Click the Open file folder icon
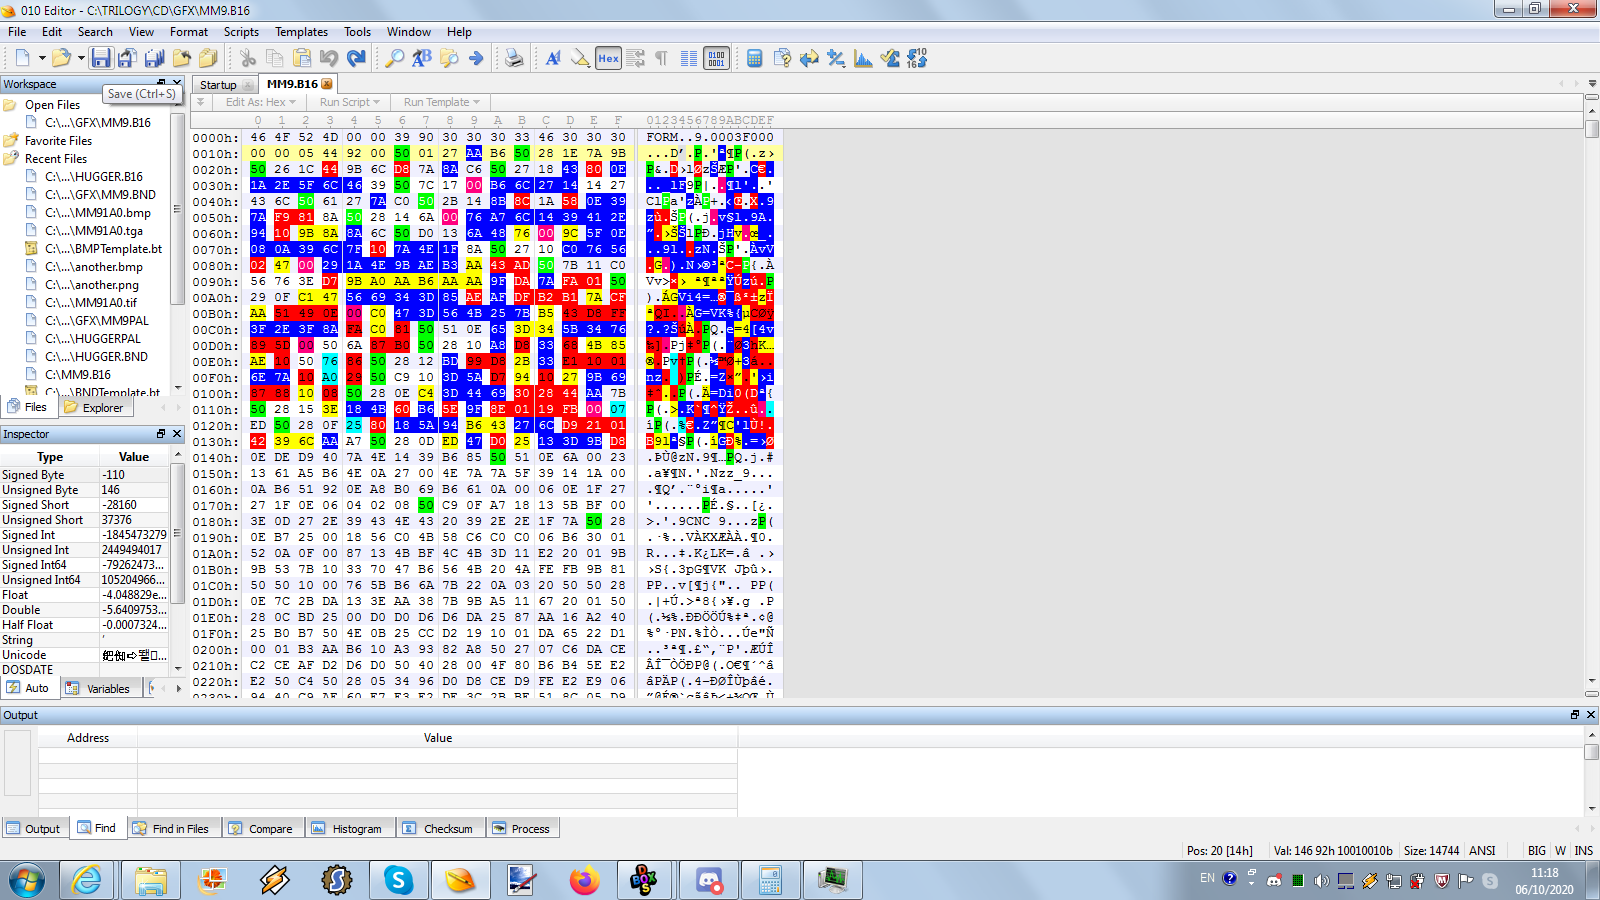1600x900 pixels. 61,58
